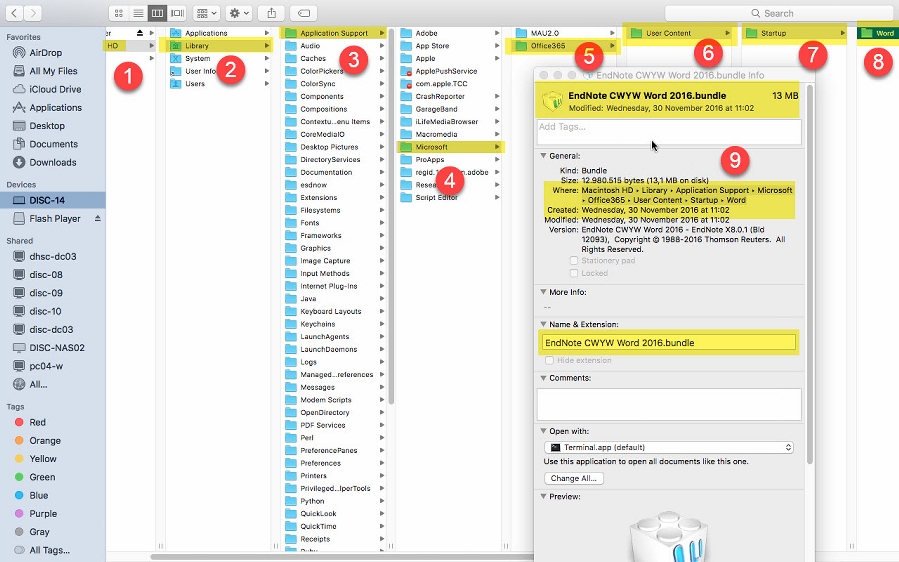Toggle the Locked checkbox
899x562 pixels.
574,273
